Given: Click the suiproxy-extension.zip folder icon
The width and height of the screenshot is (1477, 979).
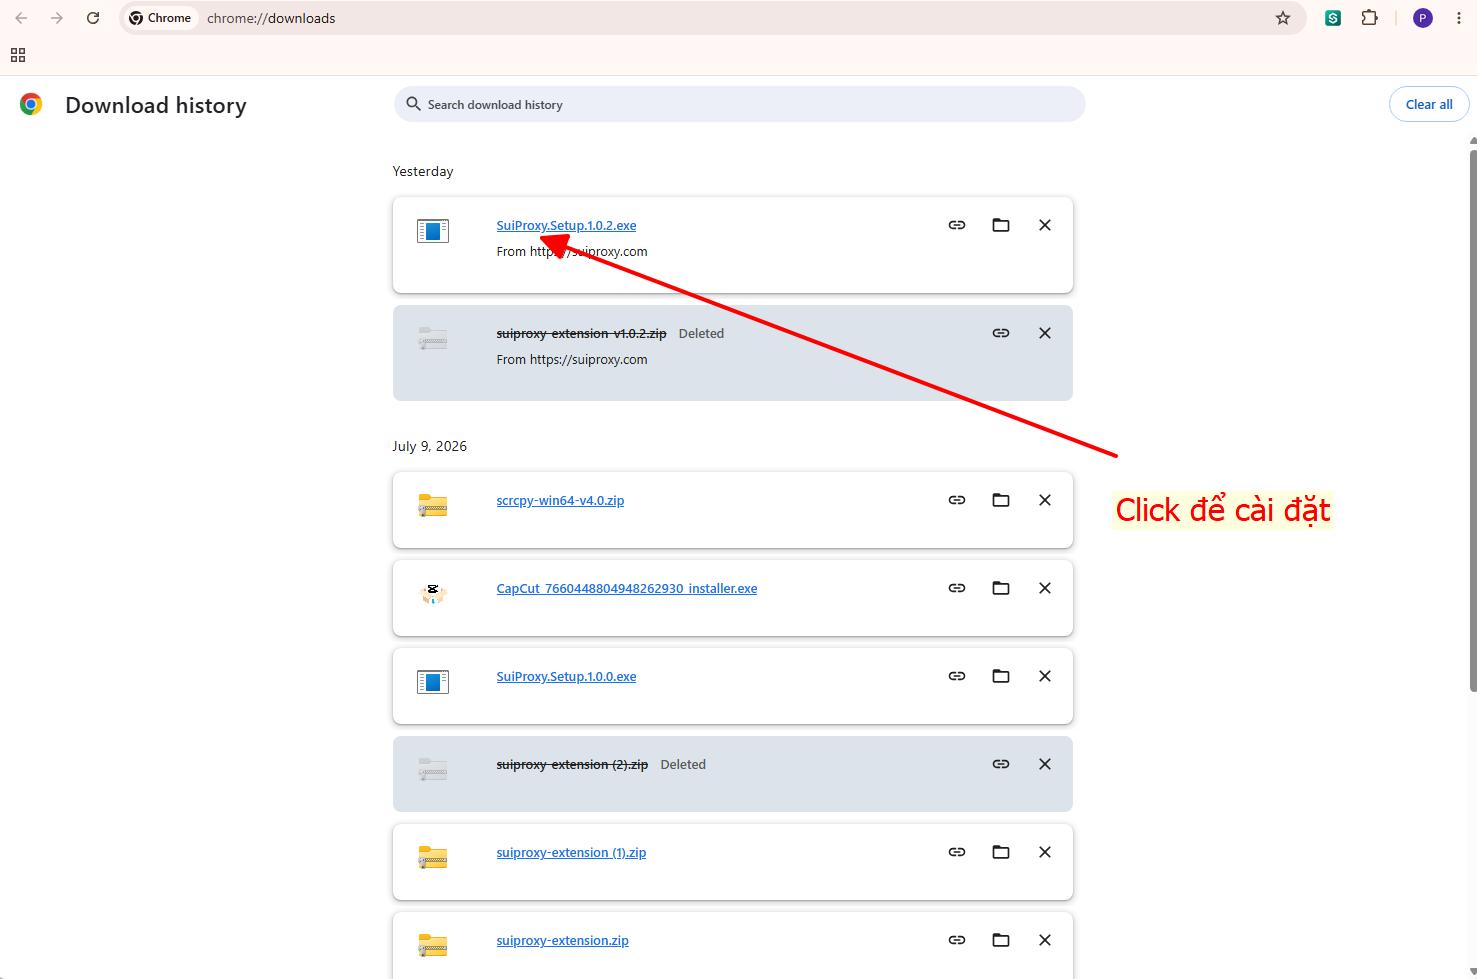Looking at the screenshot, I should 433,945.
